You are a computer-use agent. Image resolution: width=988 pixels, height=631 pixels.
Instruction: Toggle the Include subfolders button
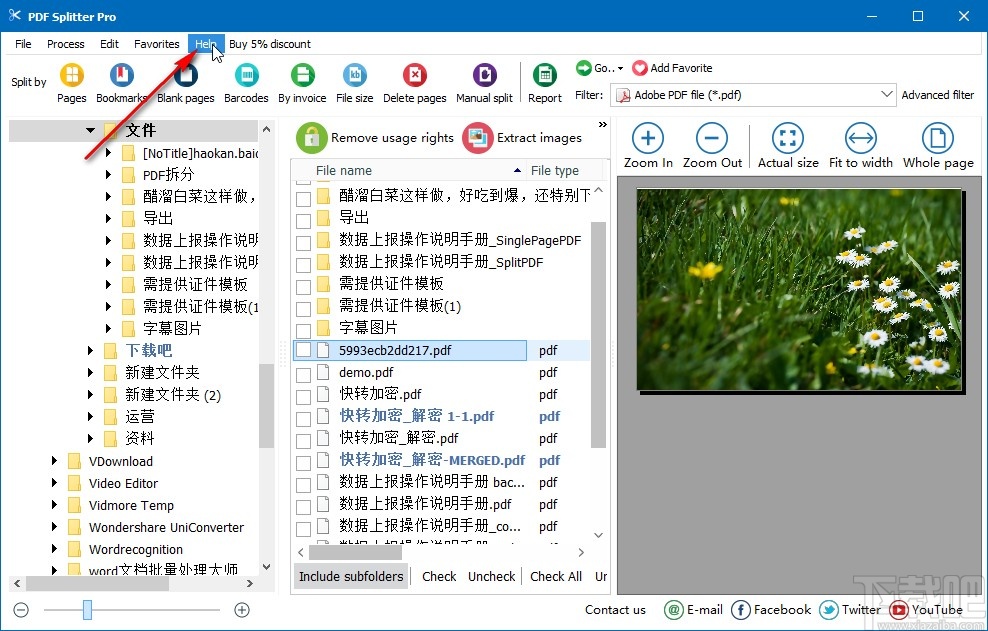pos(351,576)
